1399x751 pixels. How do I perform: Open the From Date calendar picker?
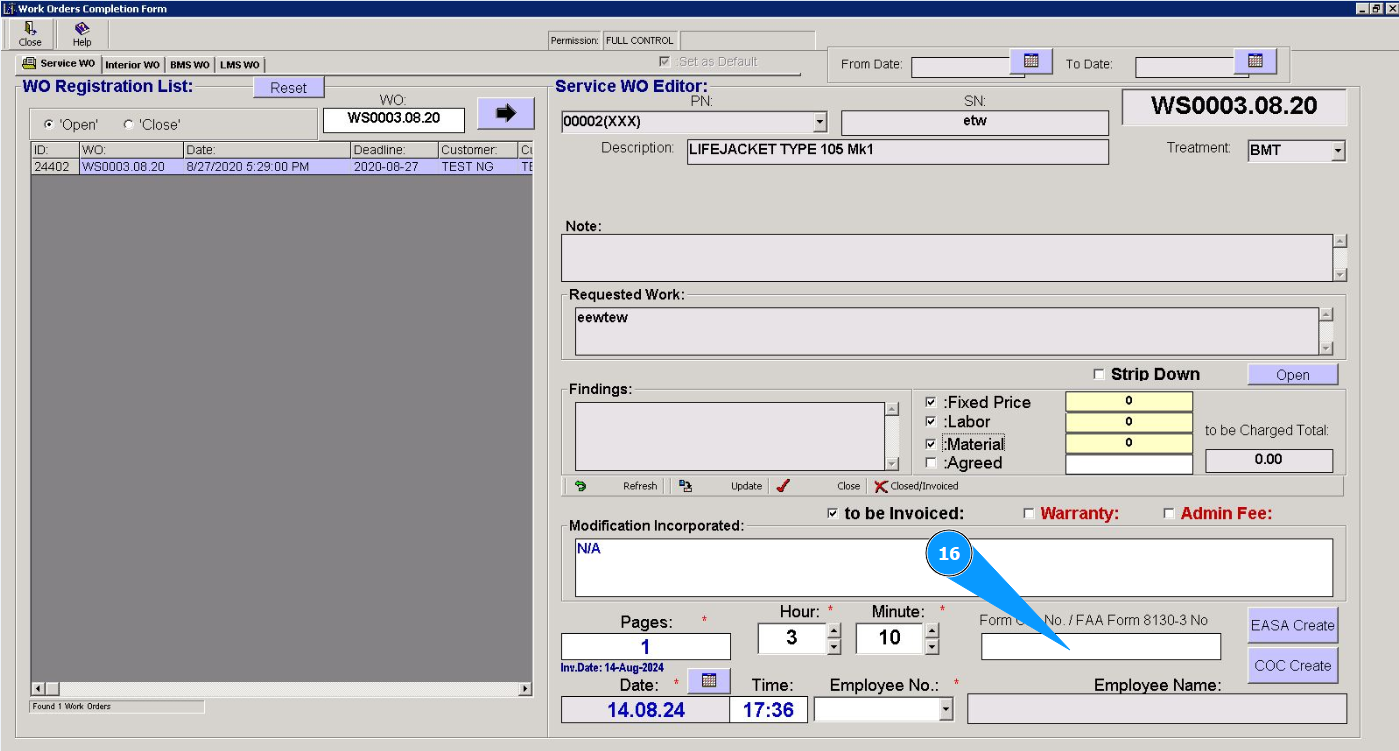(x=1031, y=62)
